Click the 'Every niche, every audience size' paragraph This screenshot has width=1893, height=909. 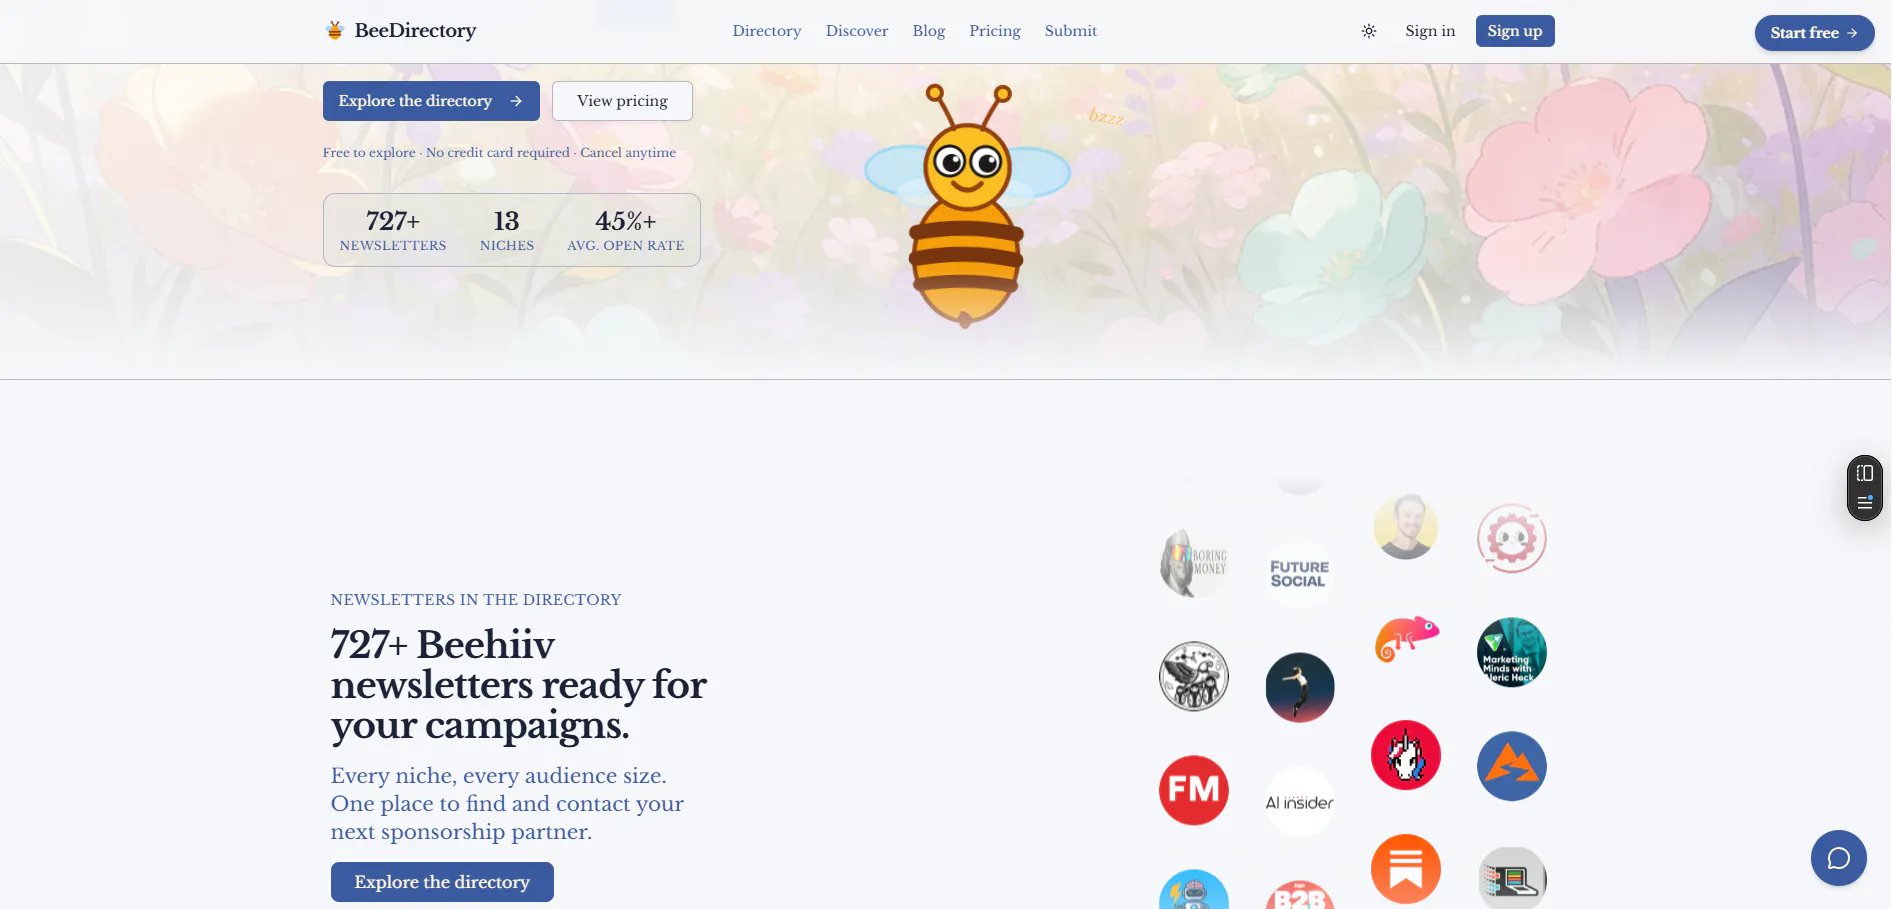pos(507,804)
